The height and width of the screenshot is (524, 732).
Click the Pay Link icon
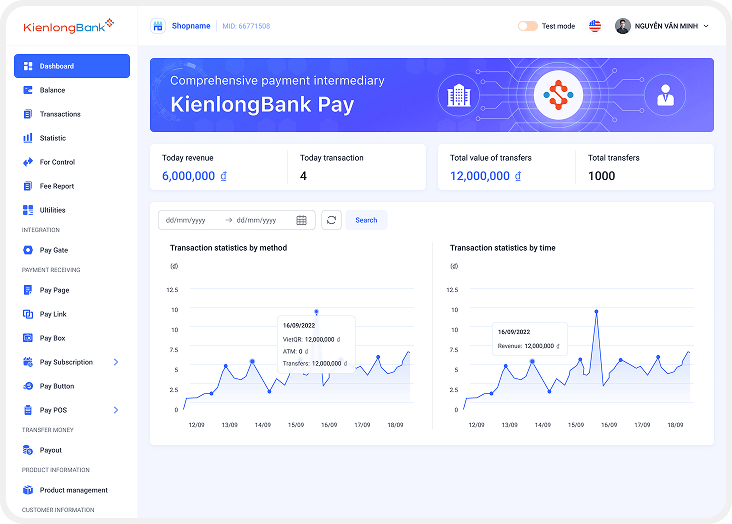tap(28, 314)
